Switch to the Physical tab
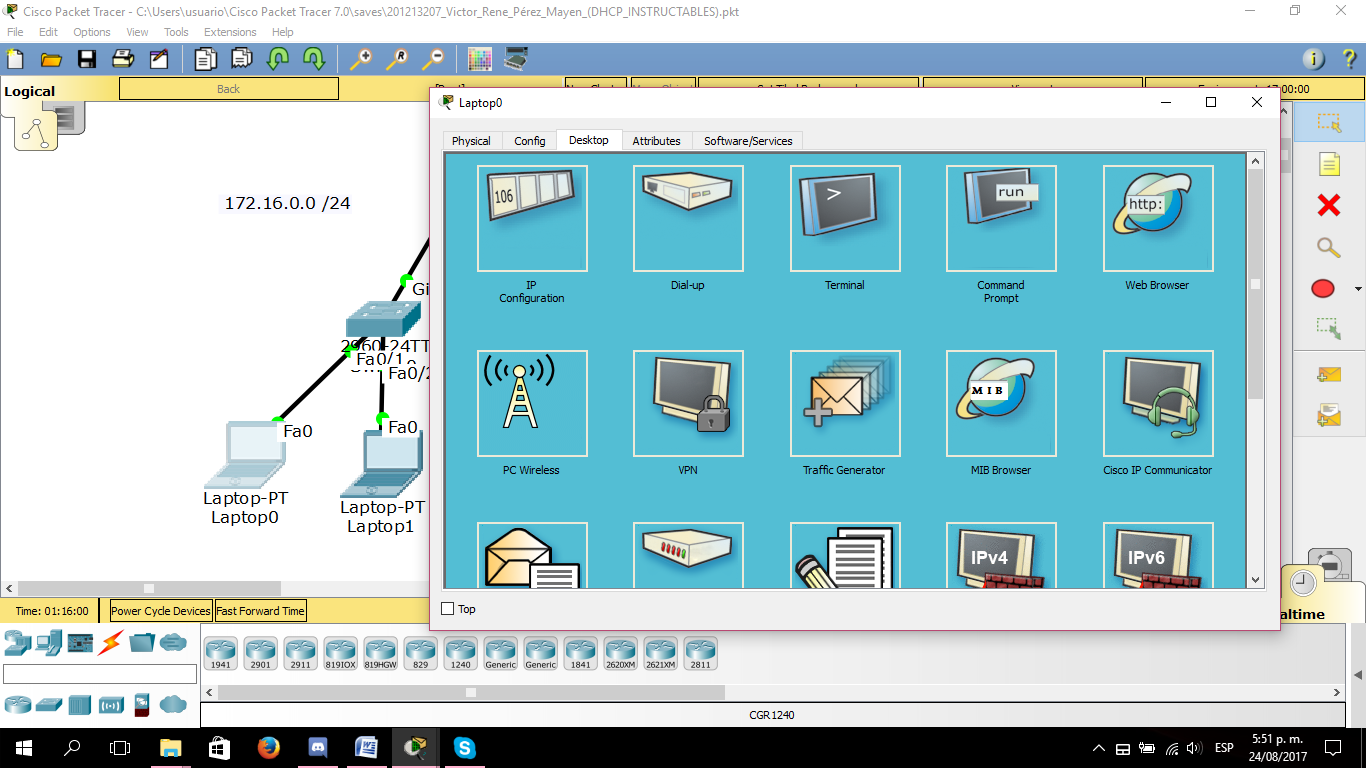The width and height of the screenshot is (1366, 768). [x=471, y=141]
